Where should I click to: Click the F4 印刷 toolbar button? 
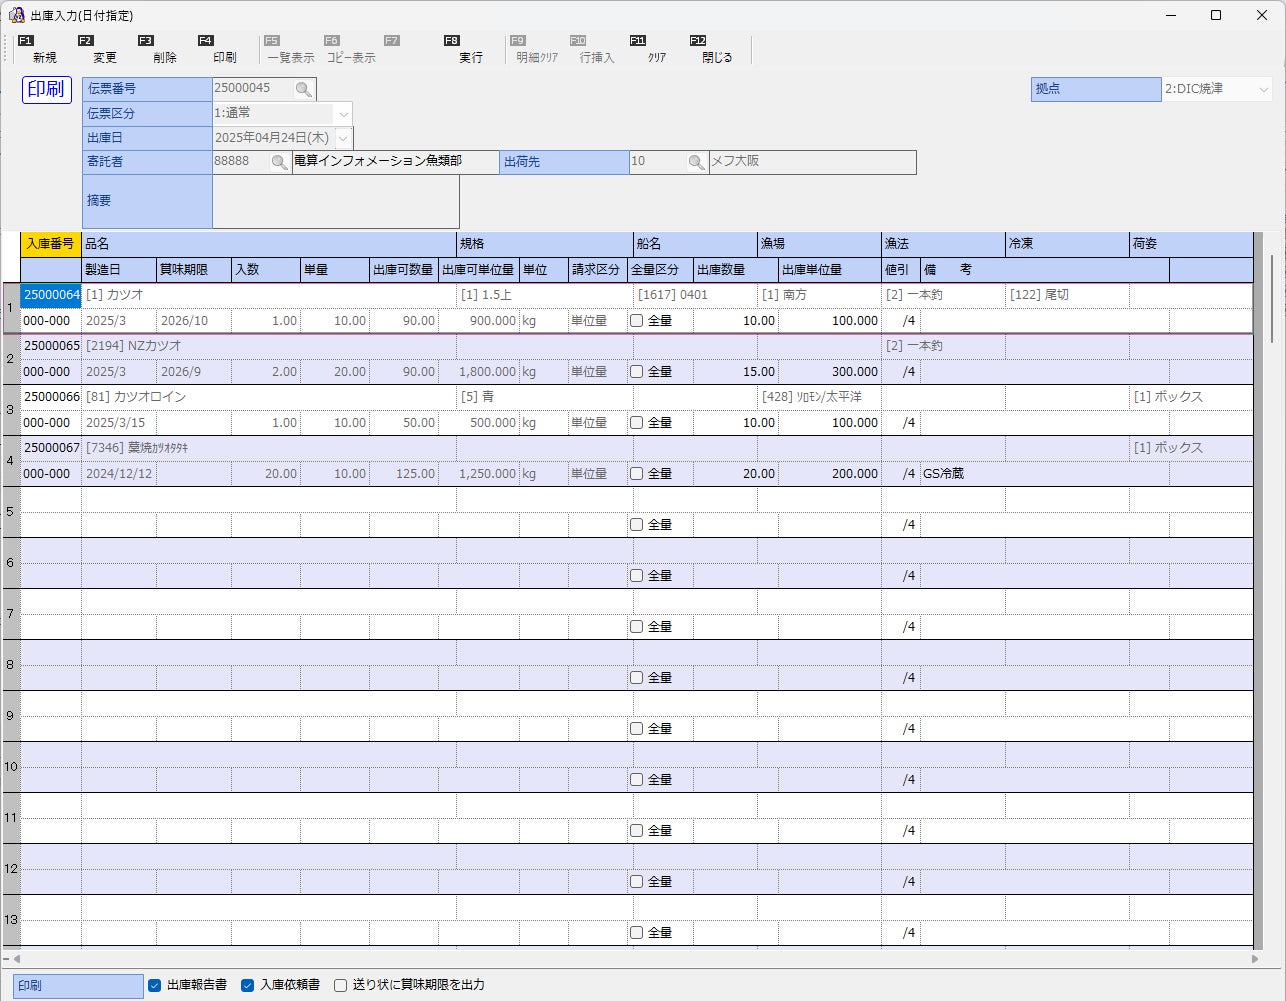[x=224, y=50]
